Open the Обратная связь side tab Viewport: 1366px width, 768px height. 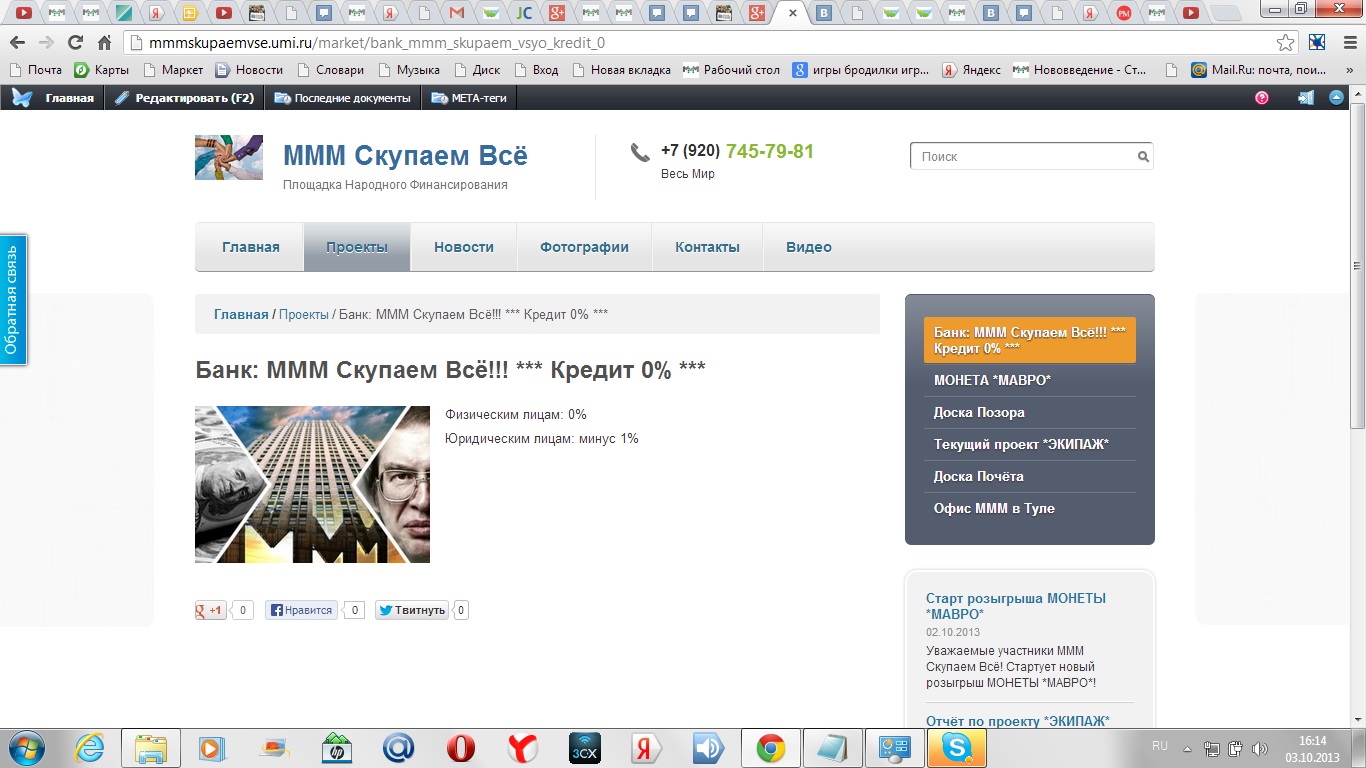tap(13, 300)
